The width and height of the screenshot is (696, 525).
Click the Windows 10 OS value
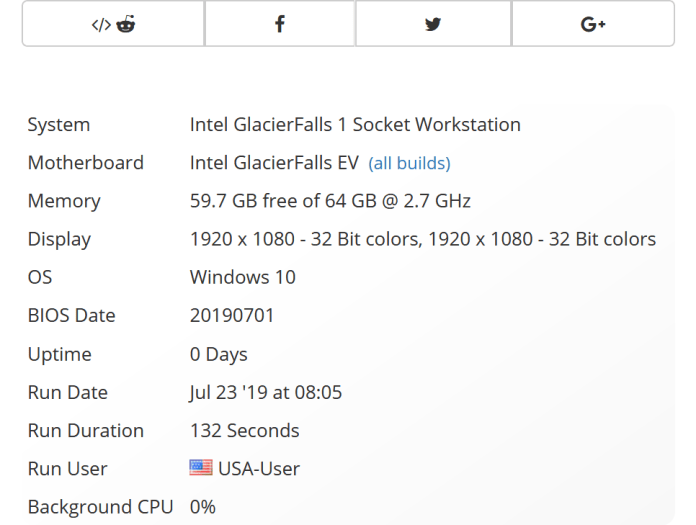[243, 277]
